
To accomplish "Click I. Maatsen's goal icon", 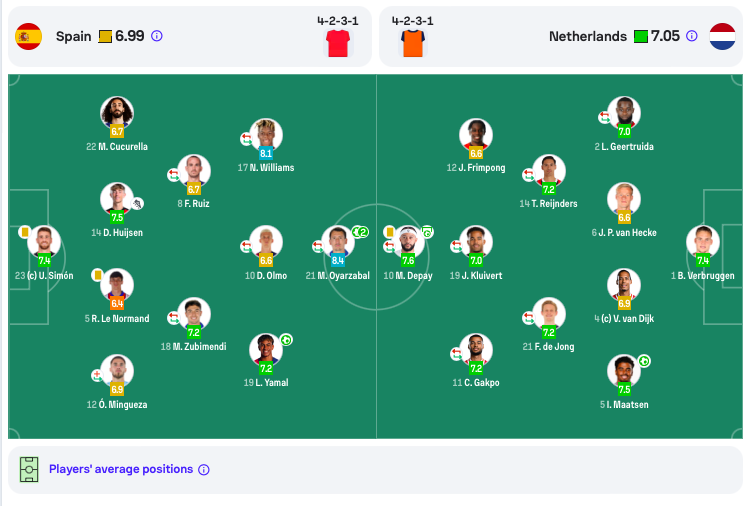I will (644, 361).
